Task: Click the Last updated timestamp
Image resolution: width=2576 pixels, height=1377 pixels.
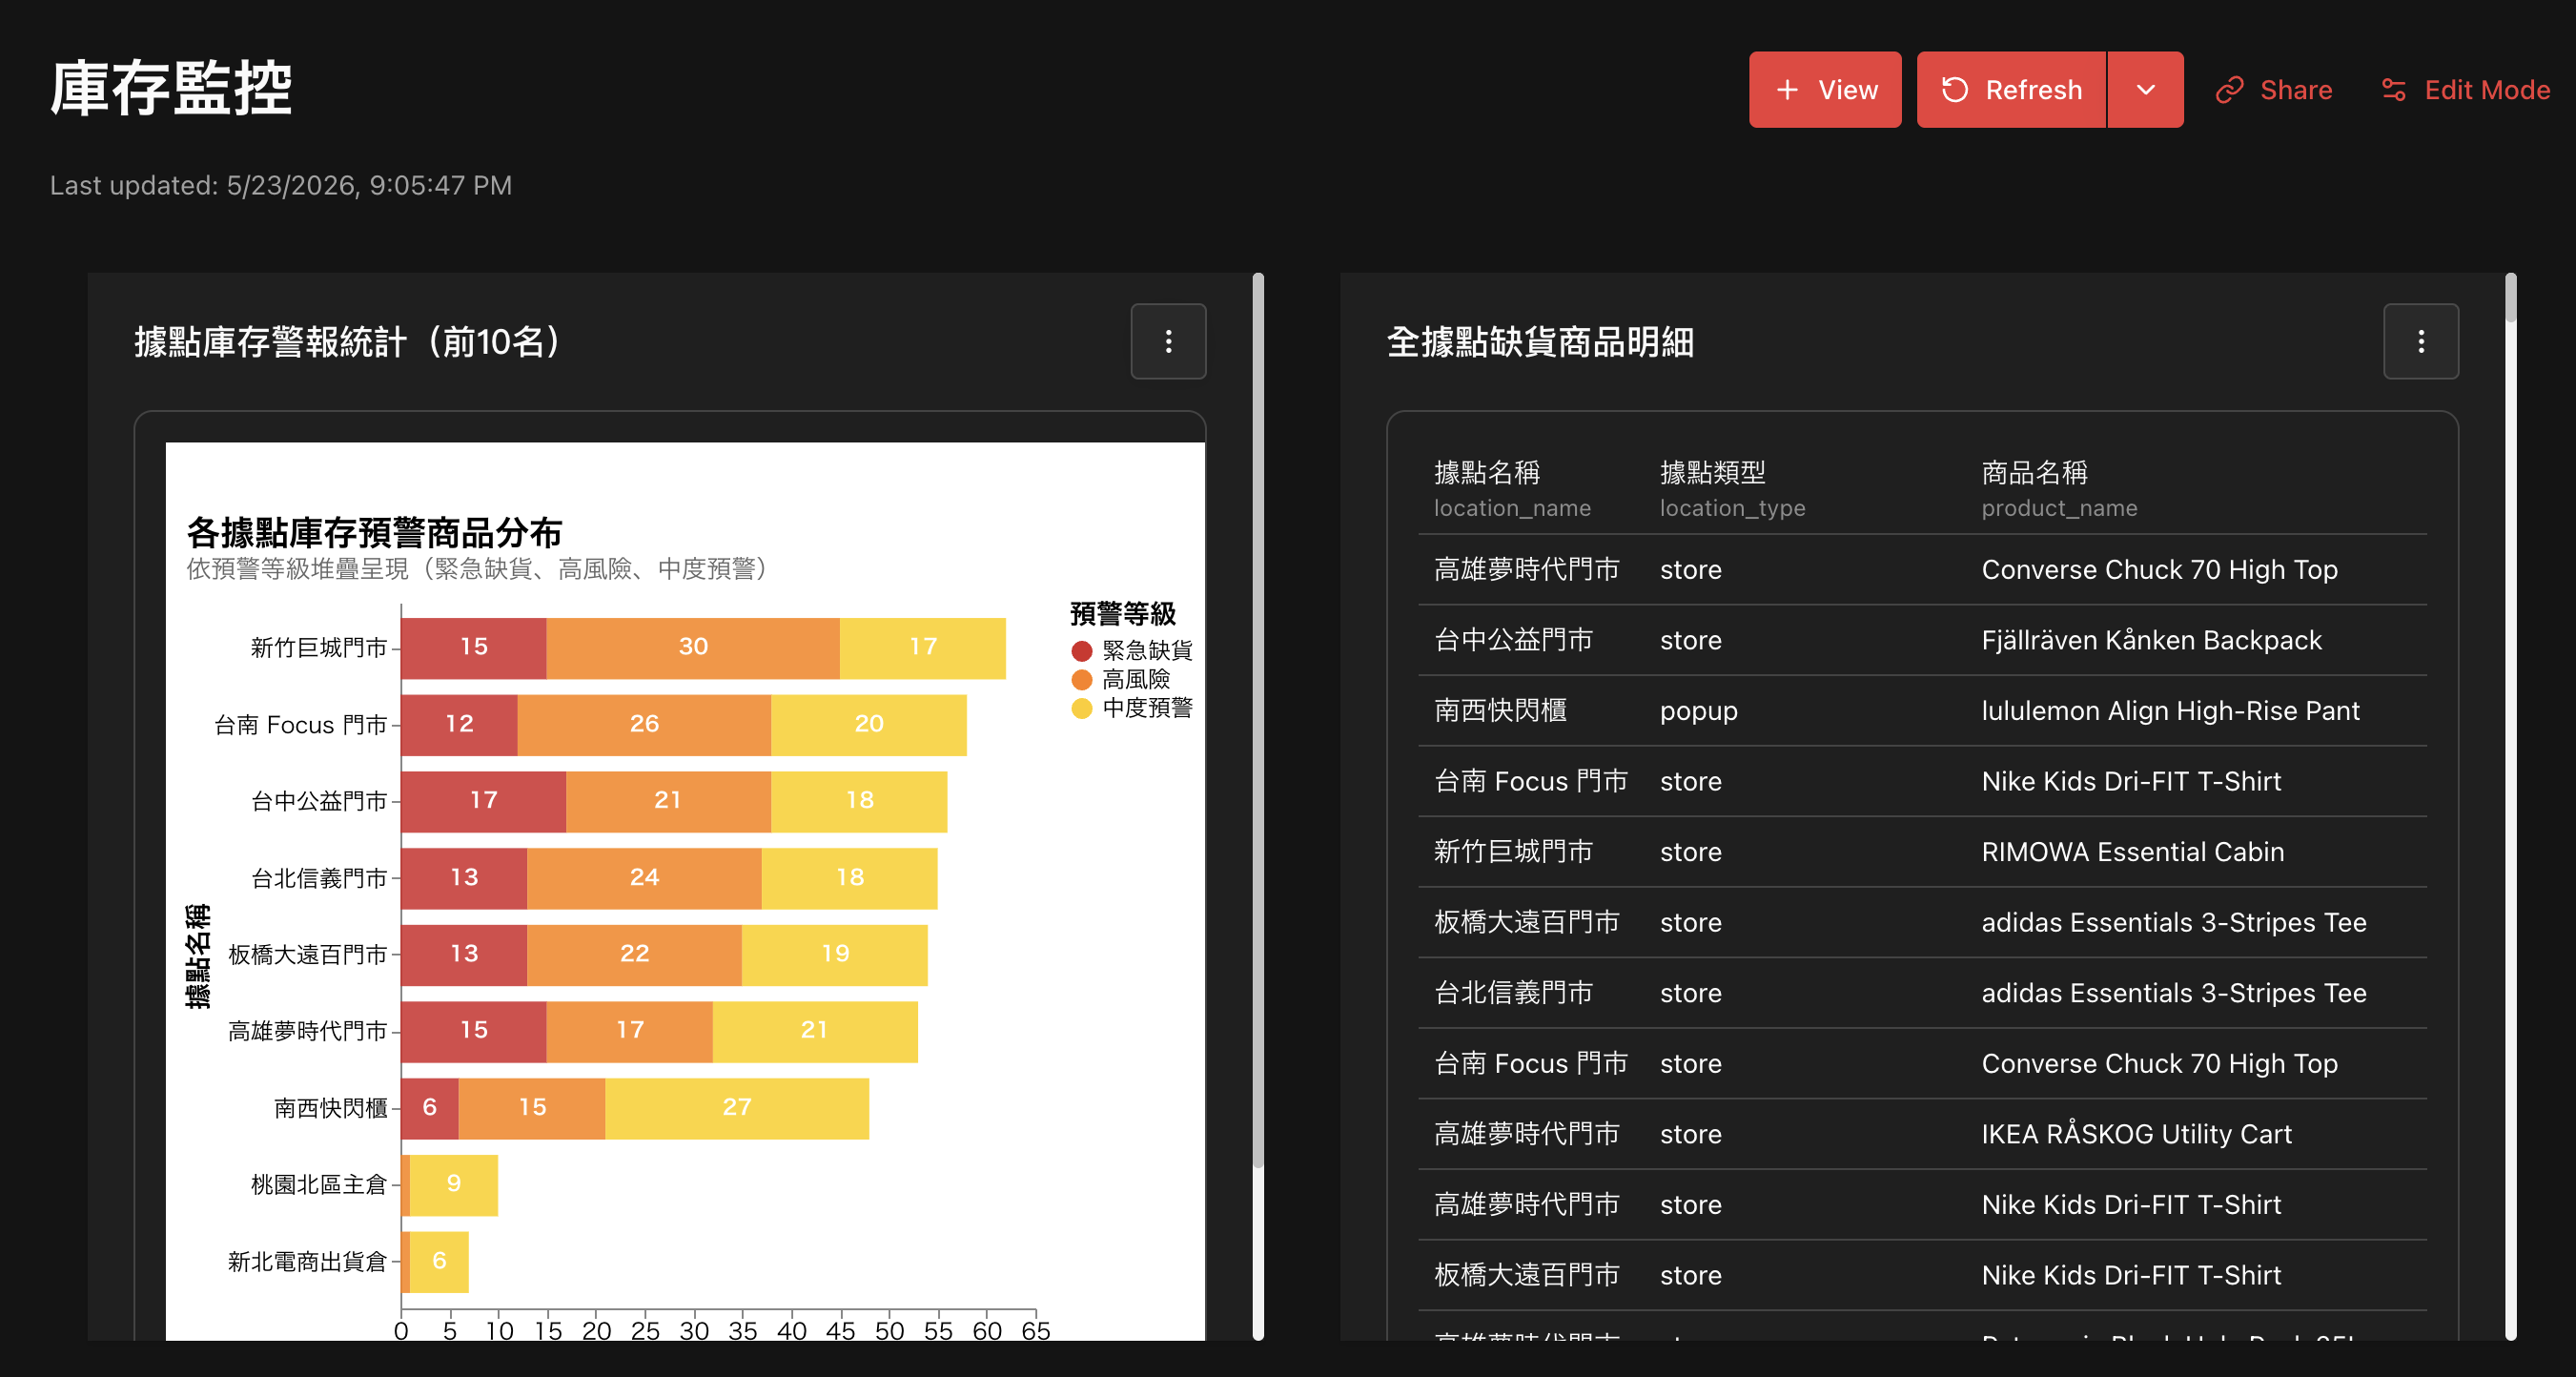Action: point(281,186)
